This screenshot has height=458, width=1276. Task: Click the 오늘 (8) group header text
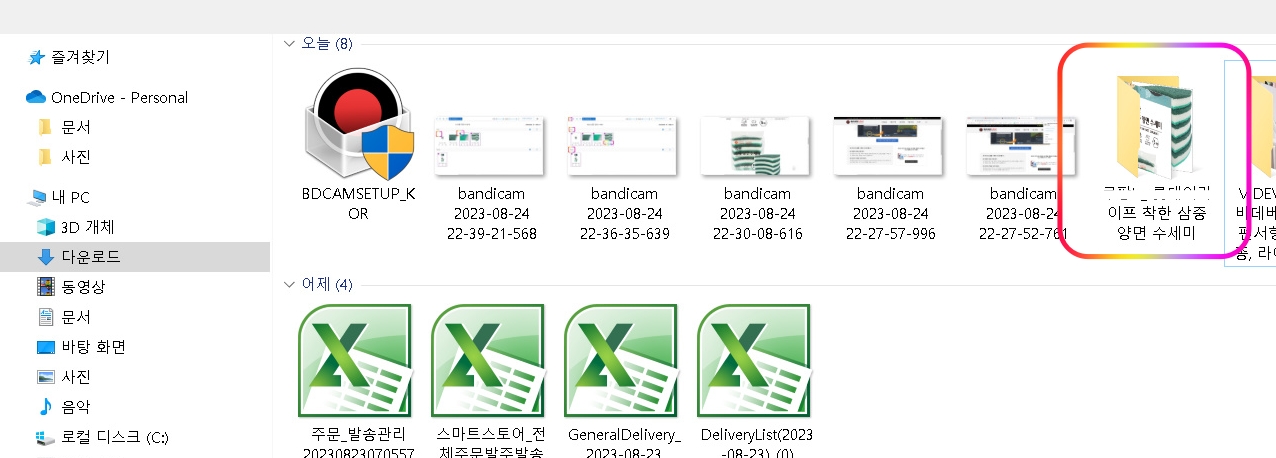tap(327, 43)
